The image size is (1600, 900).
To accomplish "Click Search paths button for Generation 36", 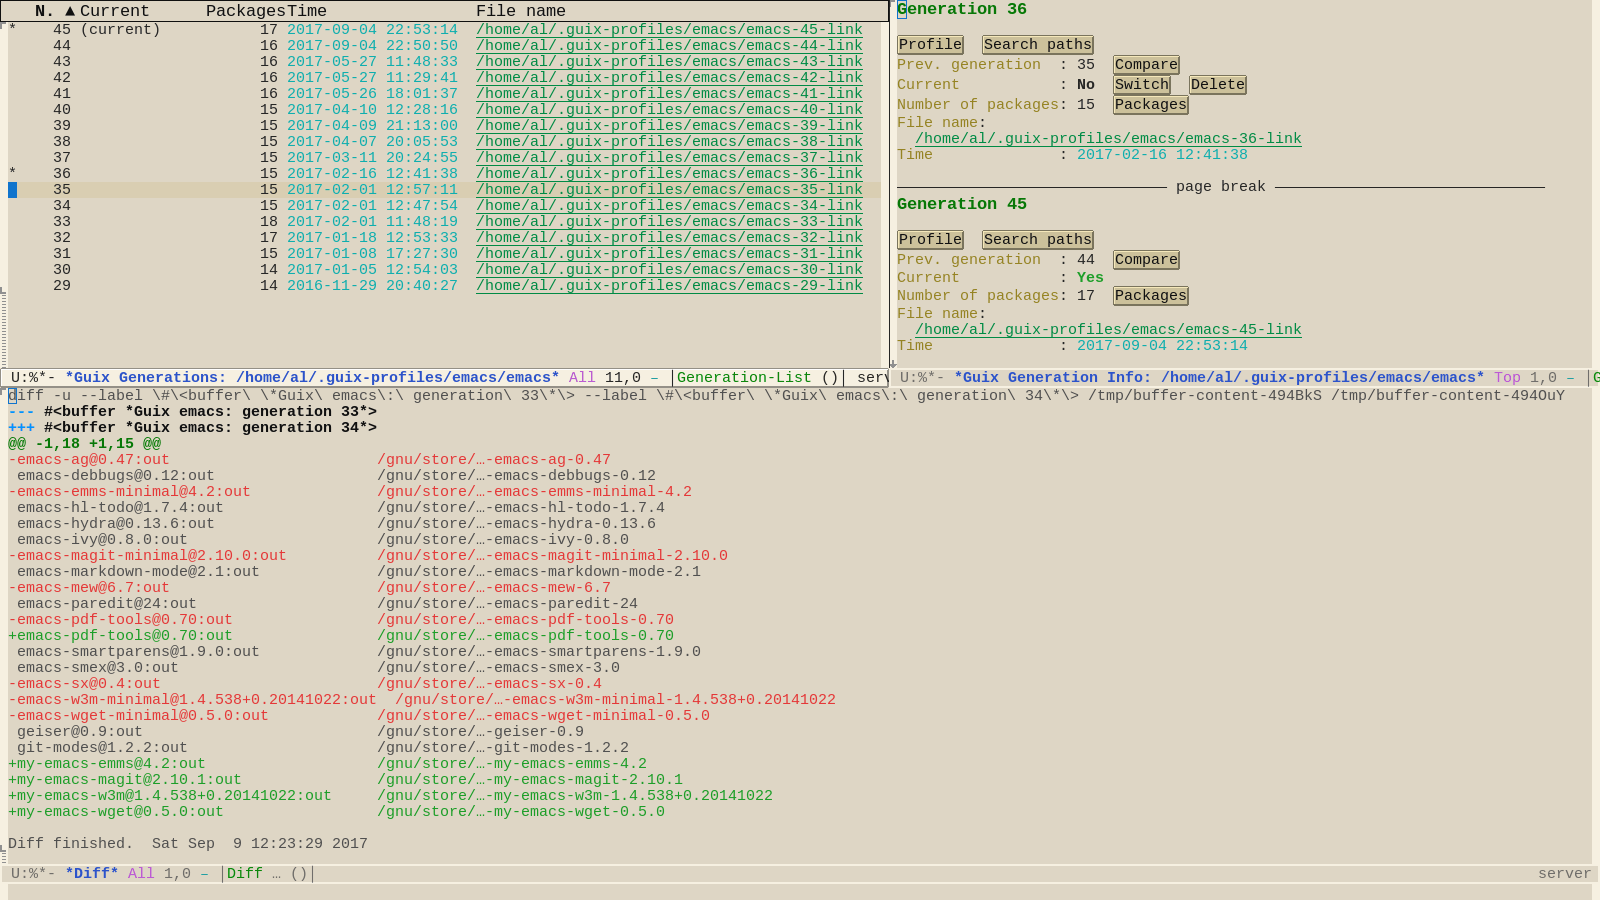I will coord(1037,45).
